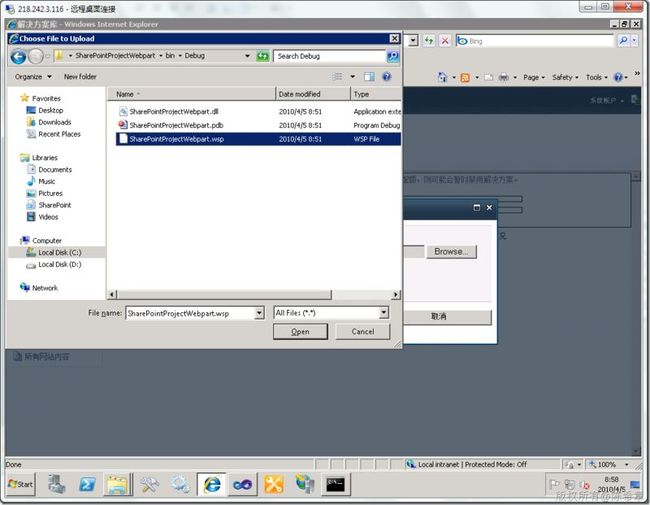
Task: Open Pictures library
Action: point(45,194)
